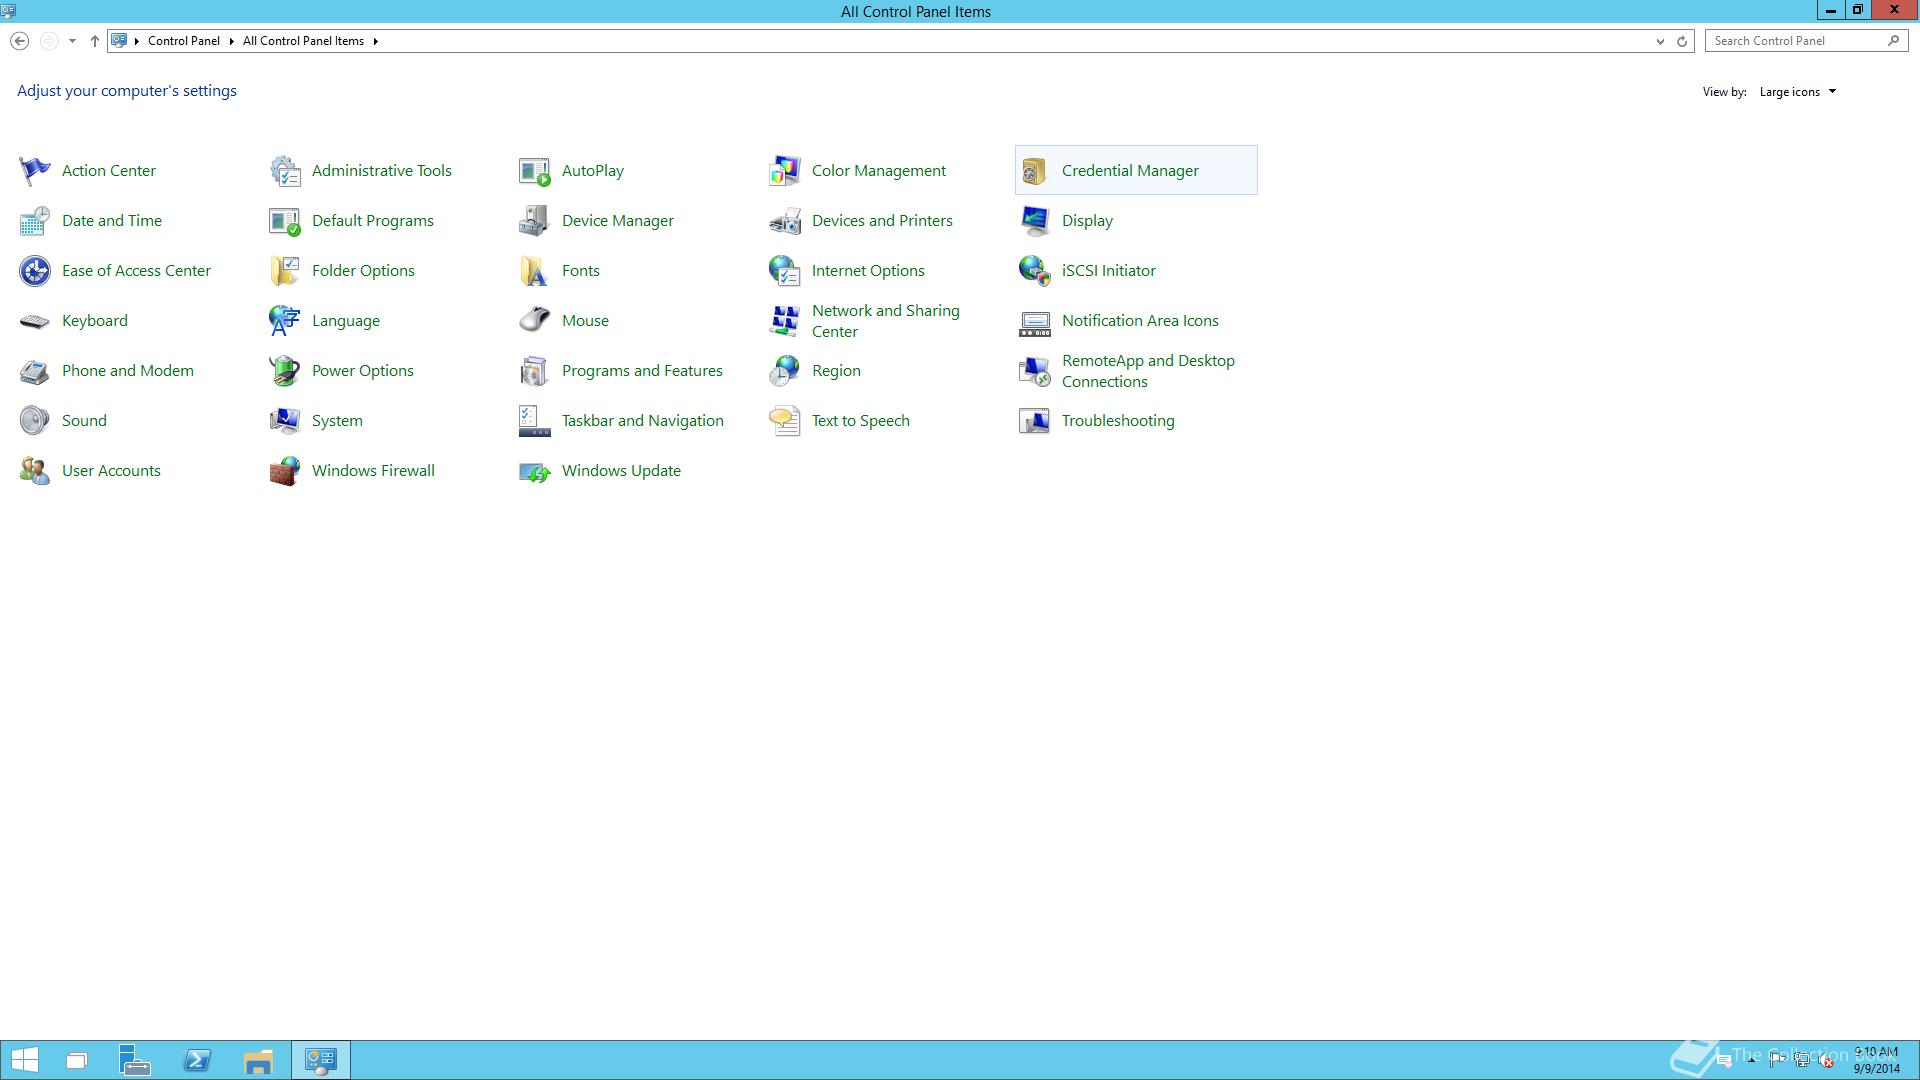
Task: Open the Keyboard icon
Action: [34, 321]
